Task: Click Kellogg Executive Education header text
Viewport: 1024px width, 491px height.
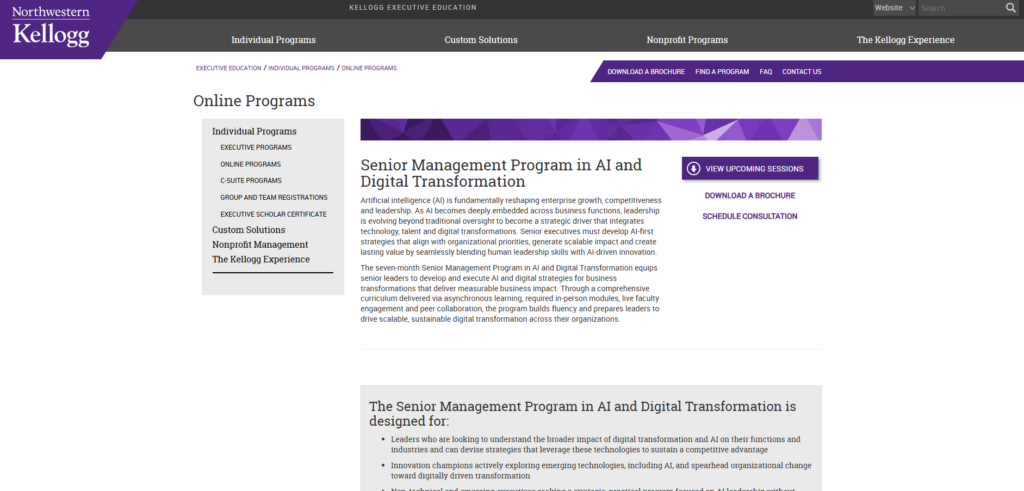Action: [x=413, y=8]
